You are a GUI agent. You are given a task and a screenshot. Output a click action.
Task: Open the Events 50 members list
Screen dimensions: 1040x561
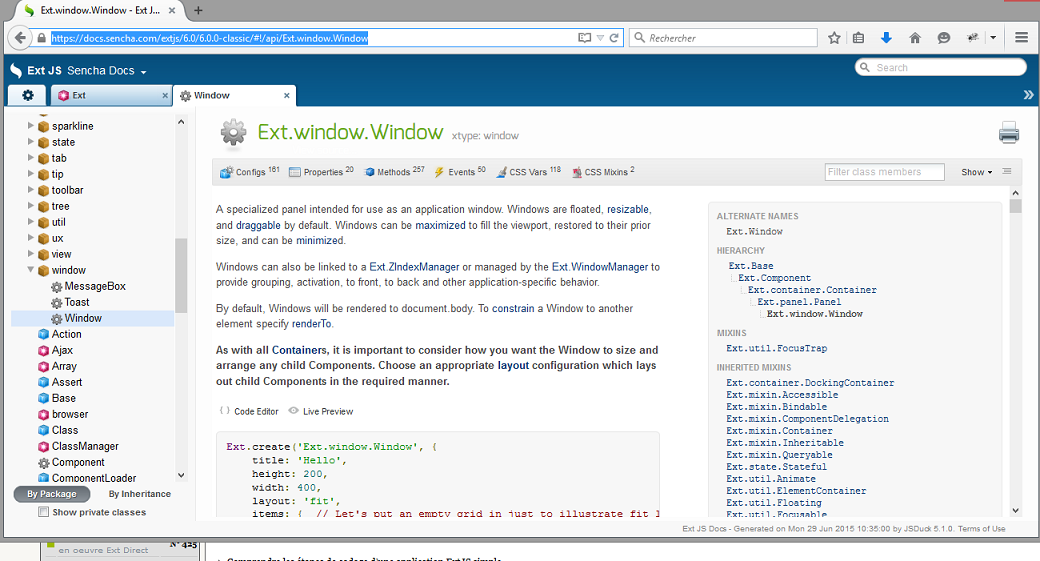(x=460, y=172)
